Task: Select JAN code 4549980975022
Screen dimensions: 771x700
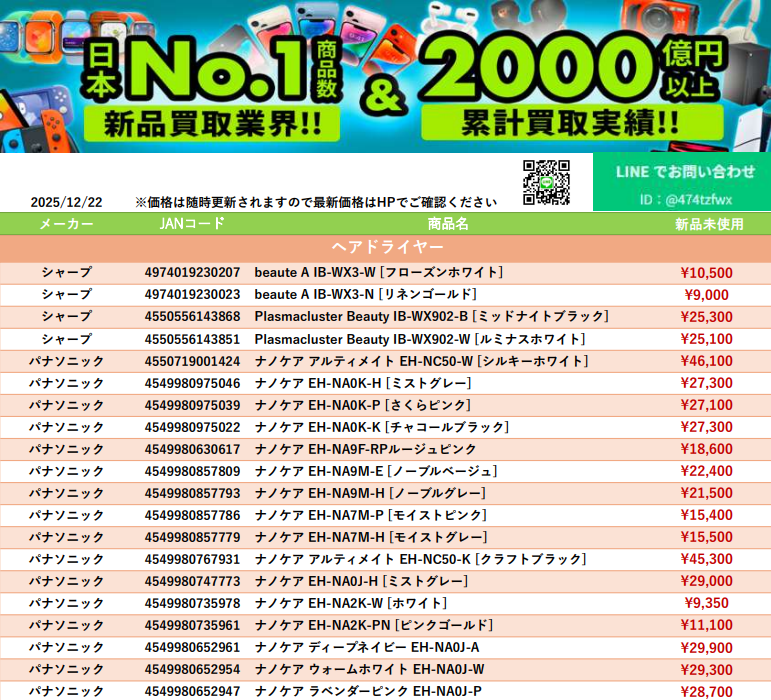Action: [x=192, y=427]
